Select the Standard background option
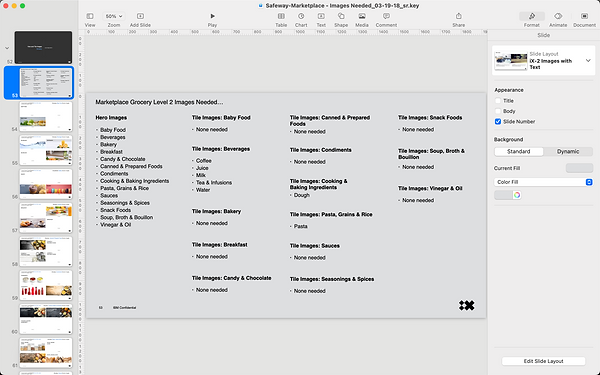 pyautogui.click(x=518, y=152)
